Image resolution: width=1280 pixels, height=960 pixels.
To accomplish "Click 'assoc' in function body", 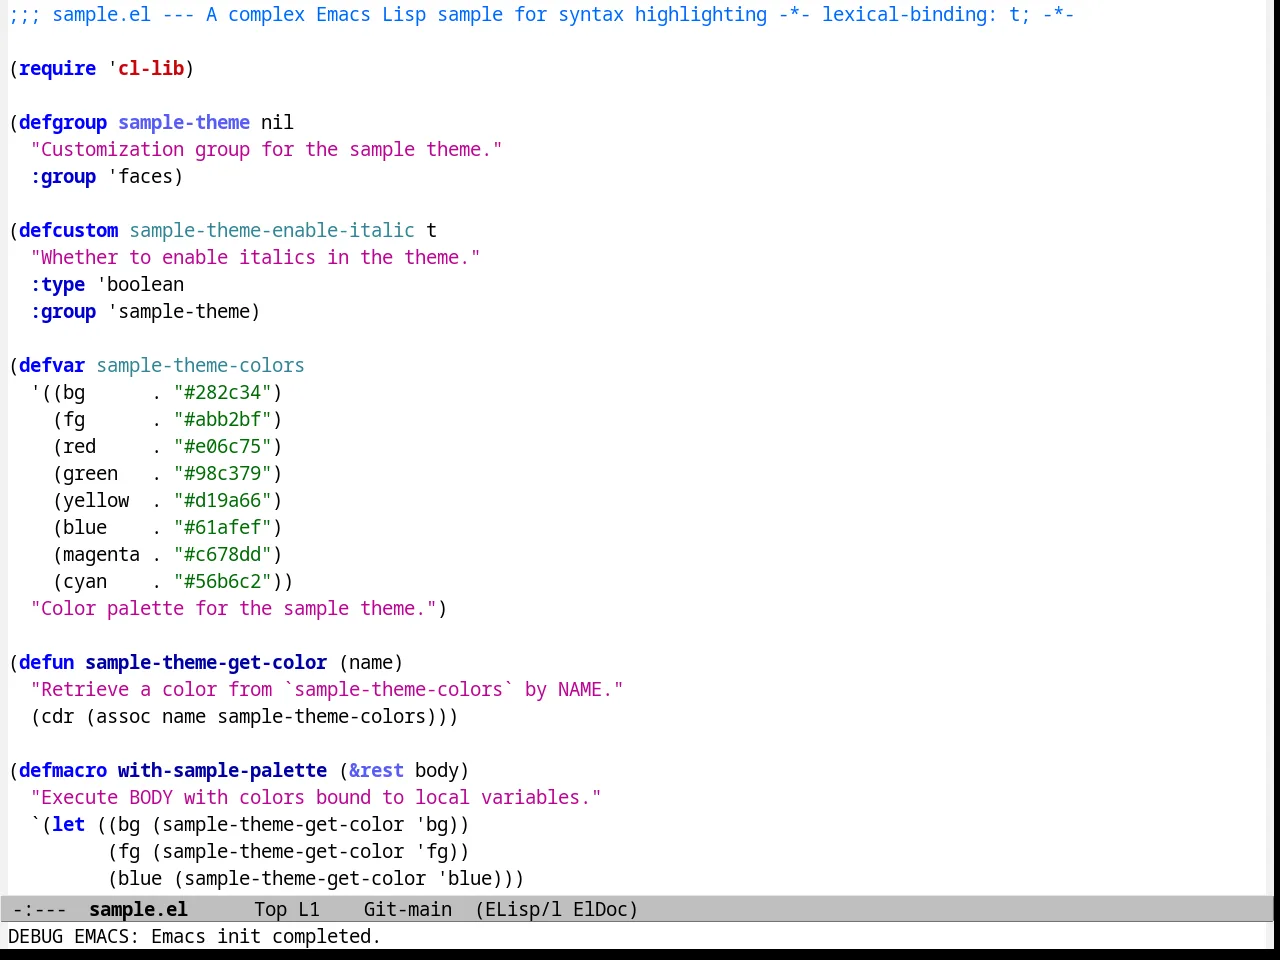I will point(123,716).
